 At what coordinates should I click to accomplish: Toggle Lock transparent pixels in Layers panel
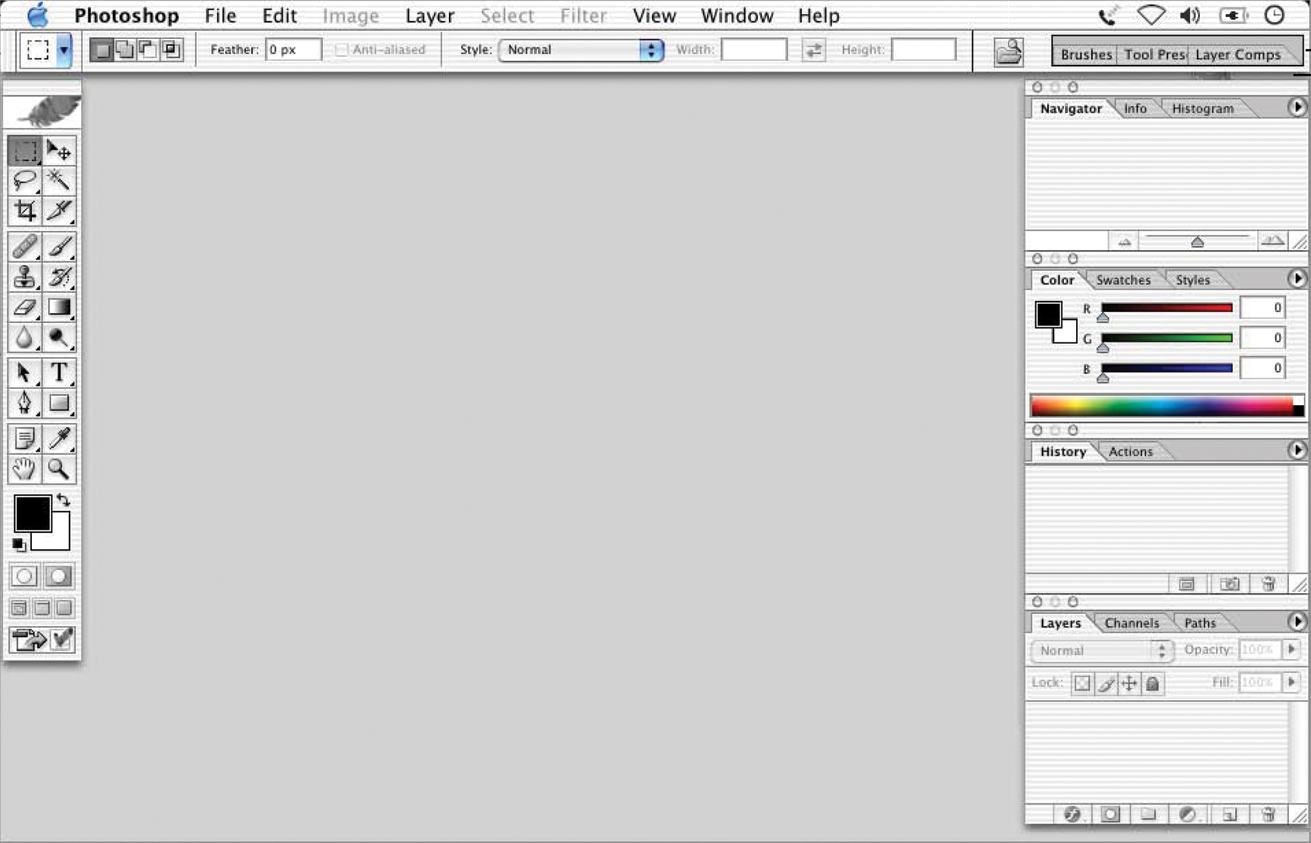1082,684
